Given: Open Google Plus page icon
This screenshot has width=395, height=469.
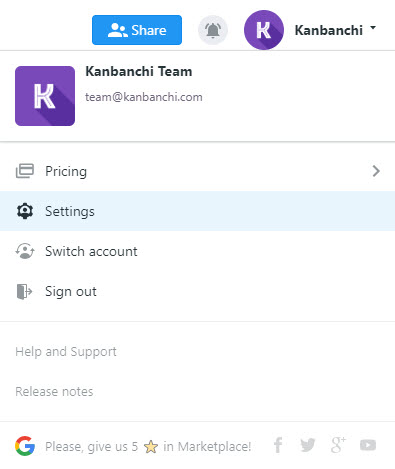Looking at the screenshot, I should [x=338, y=445].
